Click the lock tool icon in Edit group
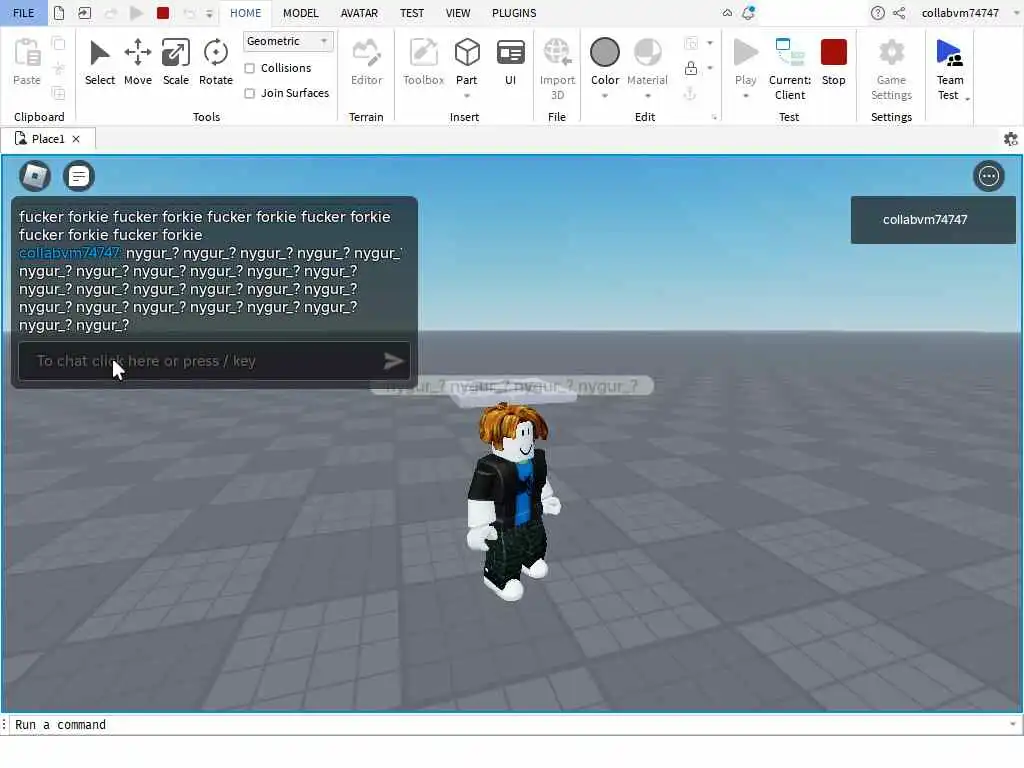This screenshot has width=1024, height=768. pyautogui.click(x=690, y=68)
